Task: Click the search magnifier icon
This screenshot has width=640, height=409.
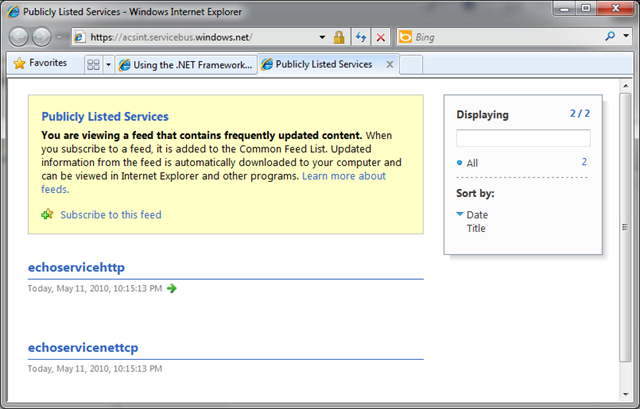Action: pyautogui.click(x=610, y=37)
